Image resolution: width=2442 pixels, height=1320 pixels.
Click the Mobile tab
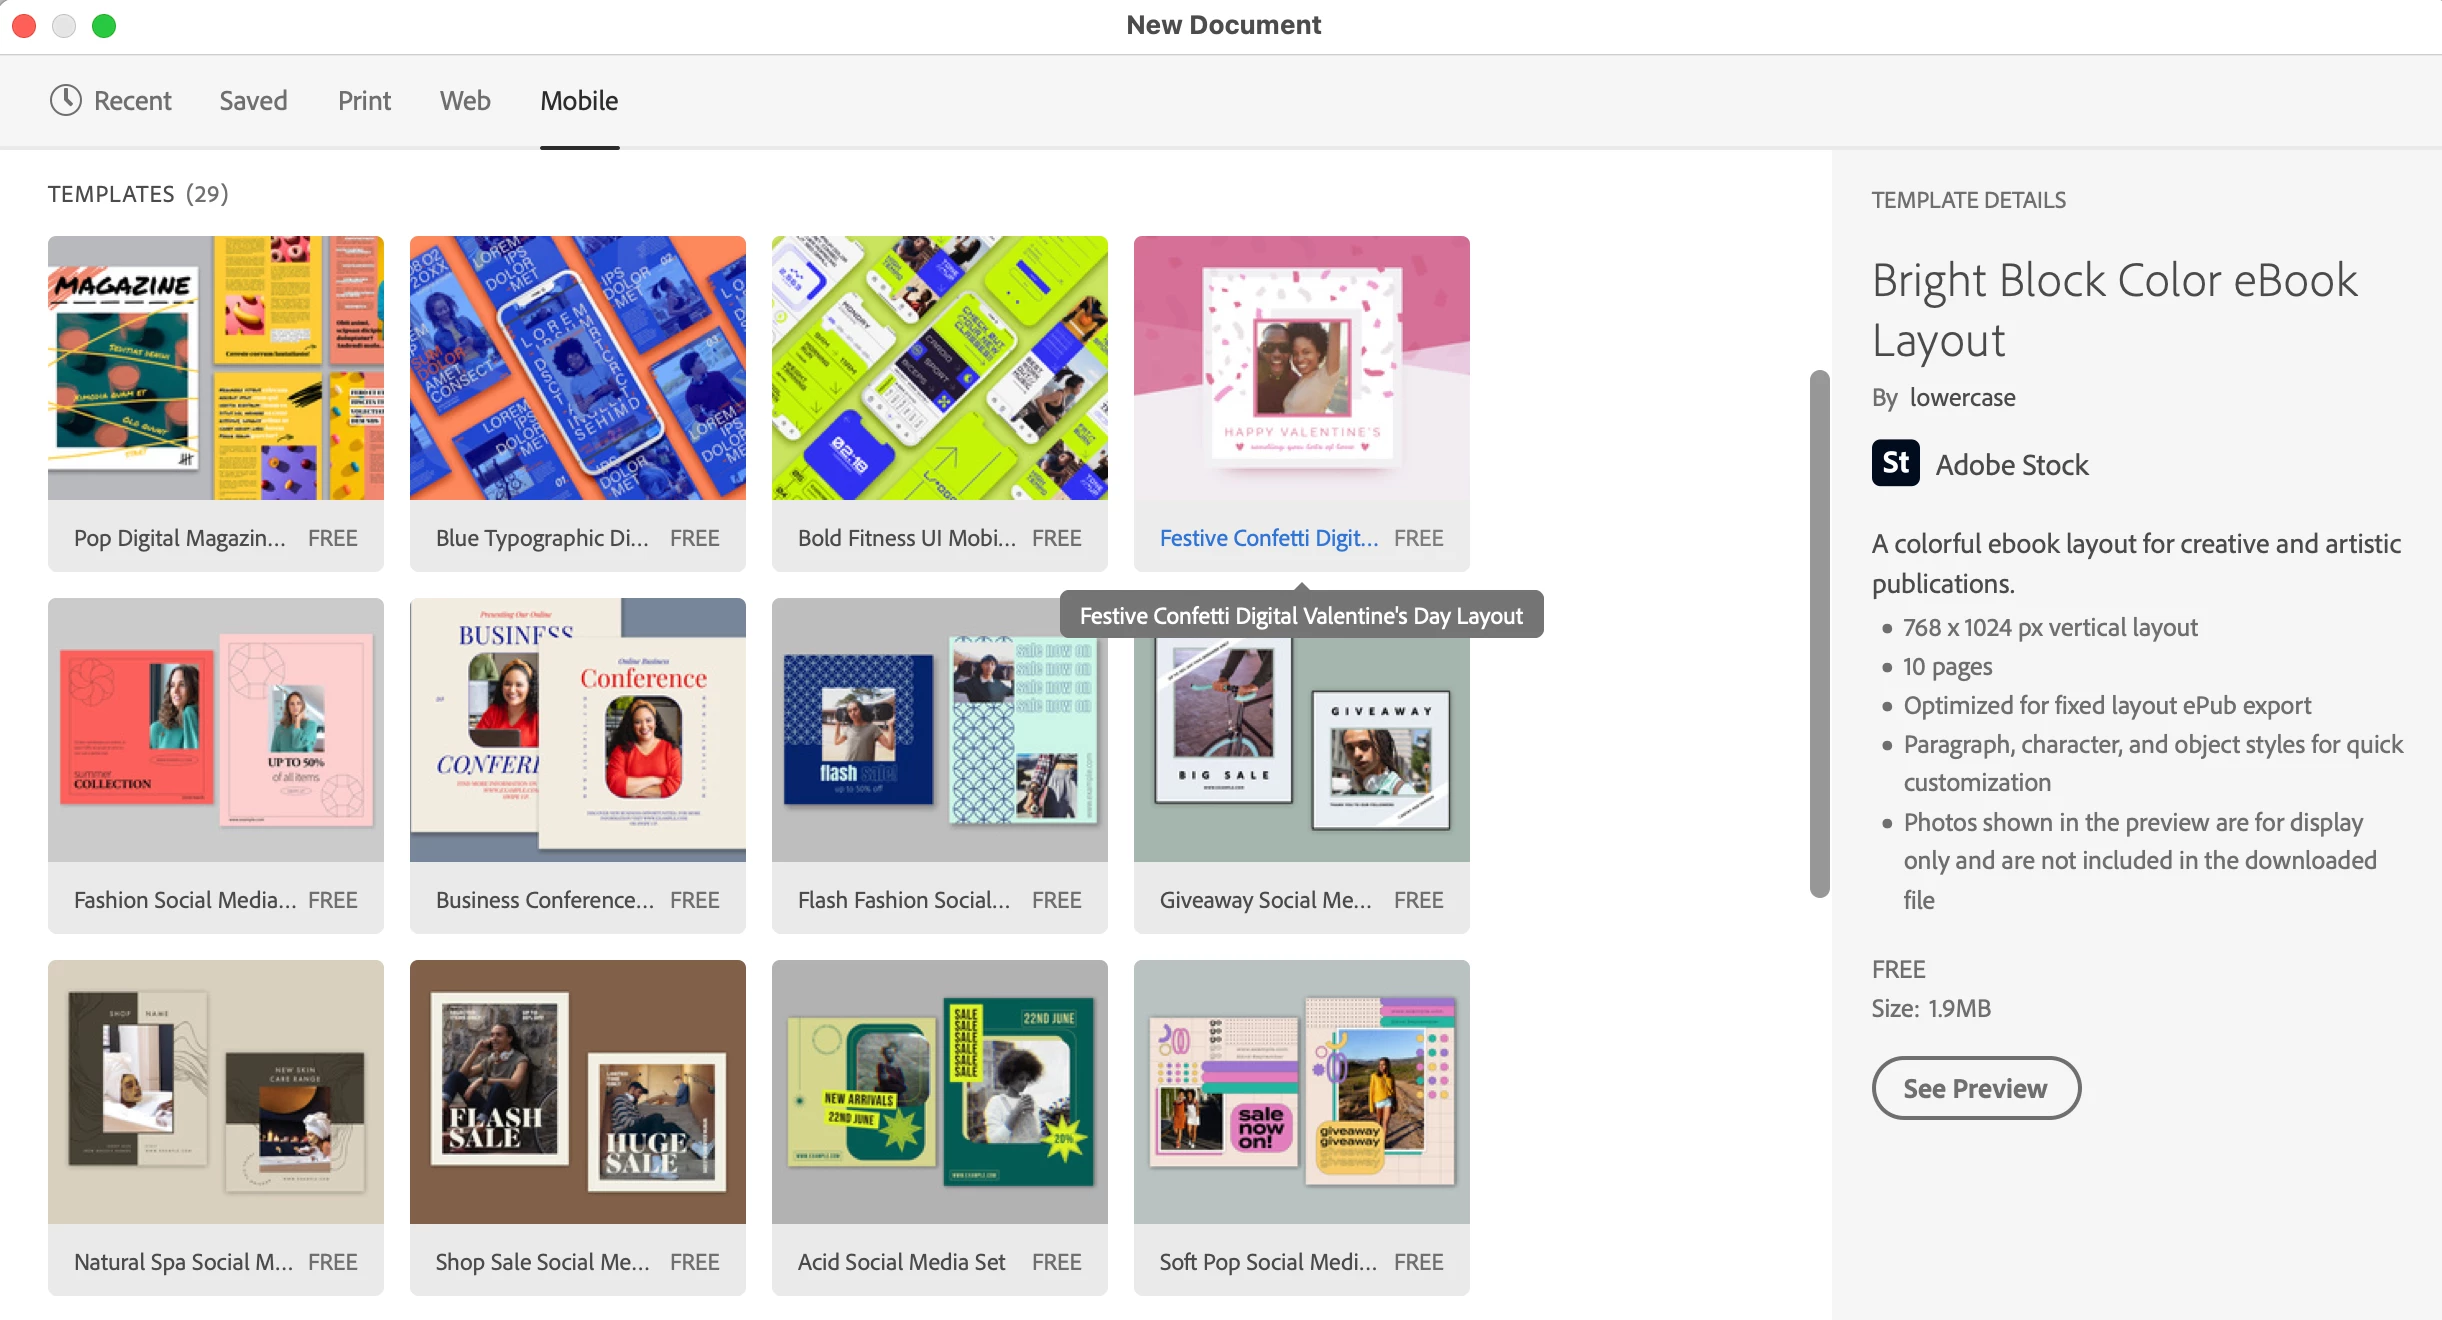(x=579, y=100)
